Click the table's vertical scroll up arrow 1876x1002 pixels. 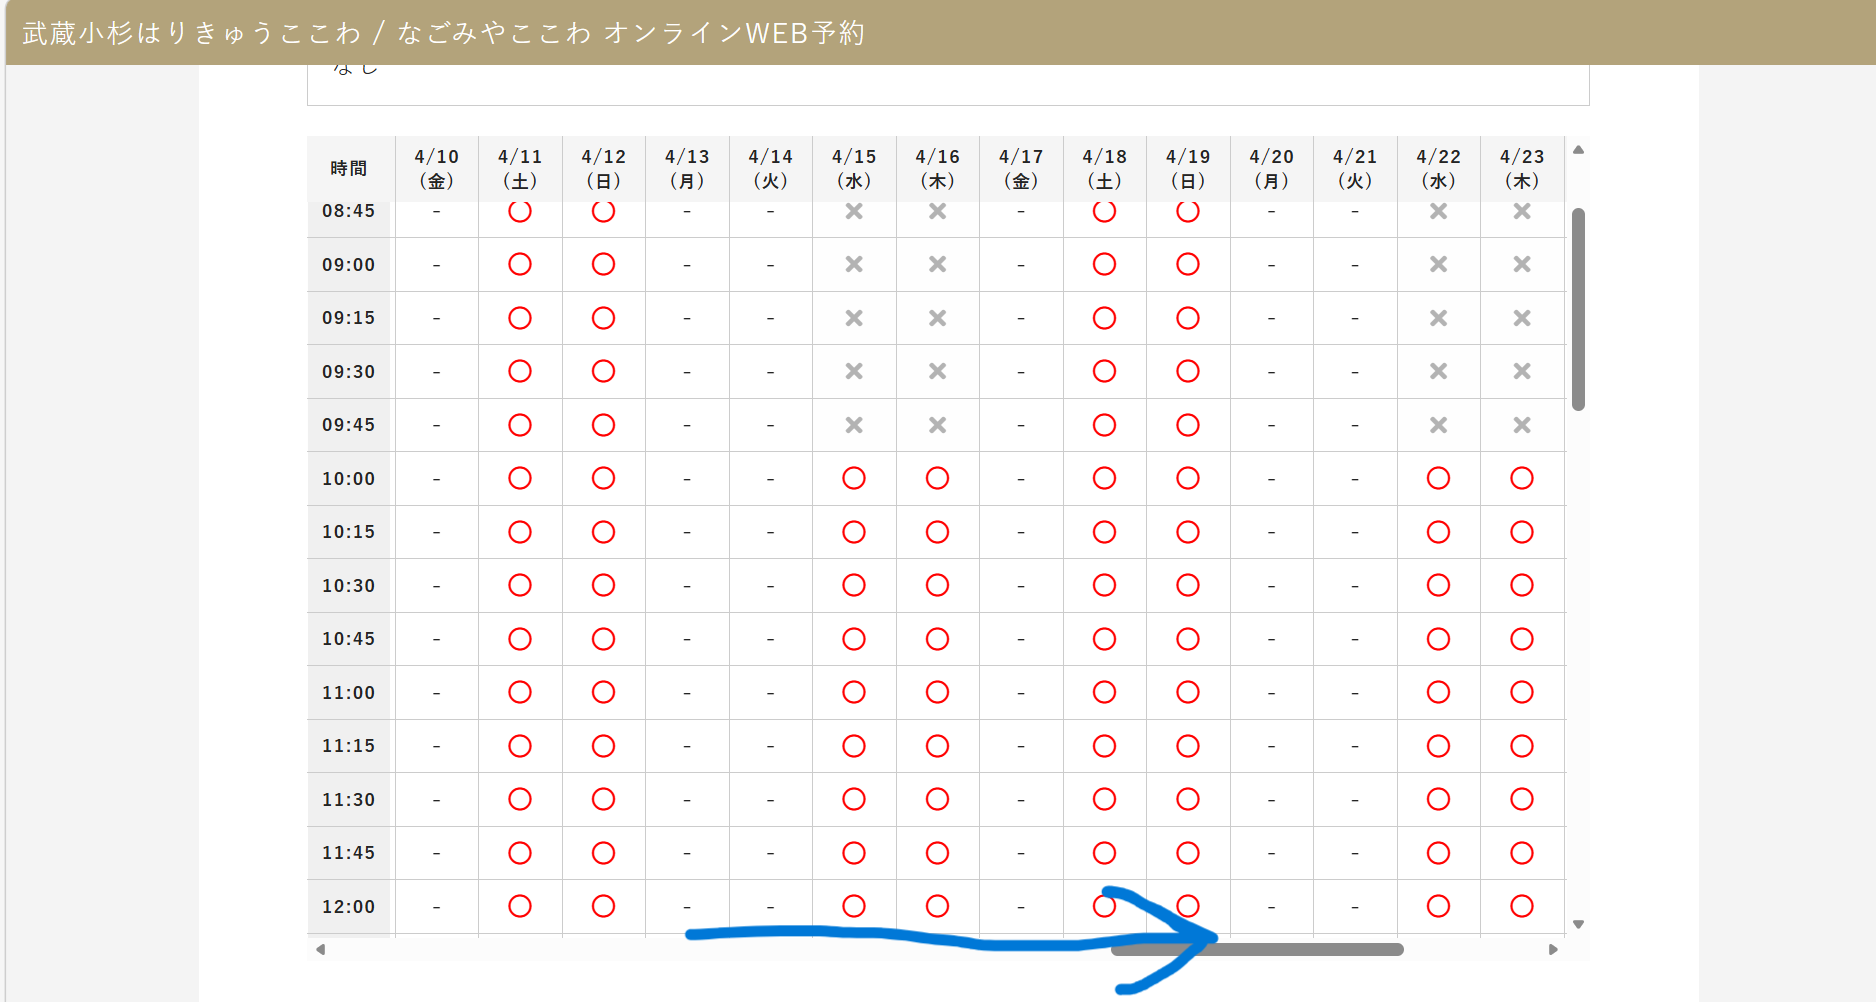click(1578, 150)
